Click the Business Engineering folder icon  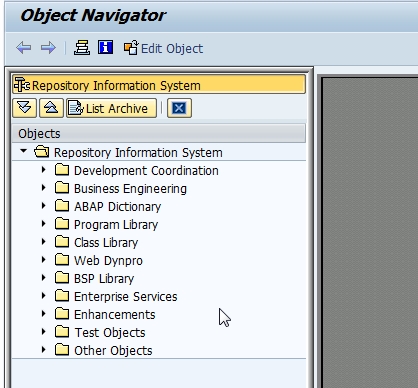62,188
